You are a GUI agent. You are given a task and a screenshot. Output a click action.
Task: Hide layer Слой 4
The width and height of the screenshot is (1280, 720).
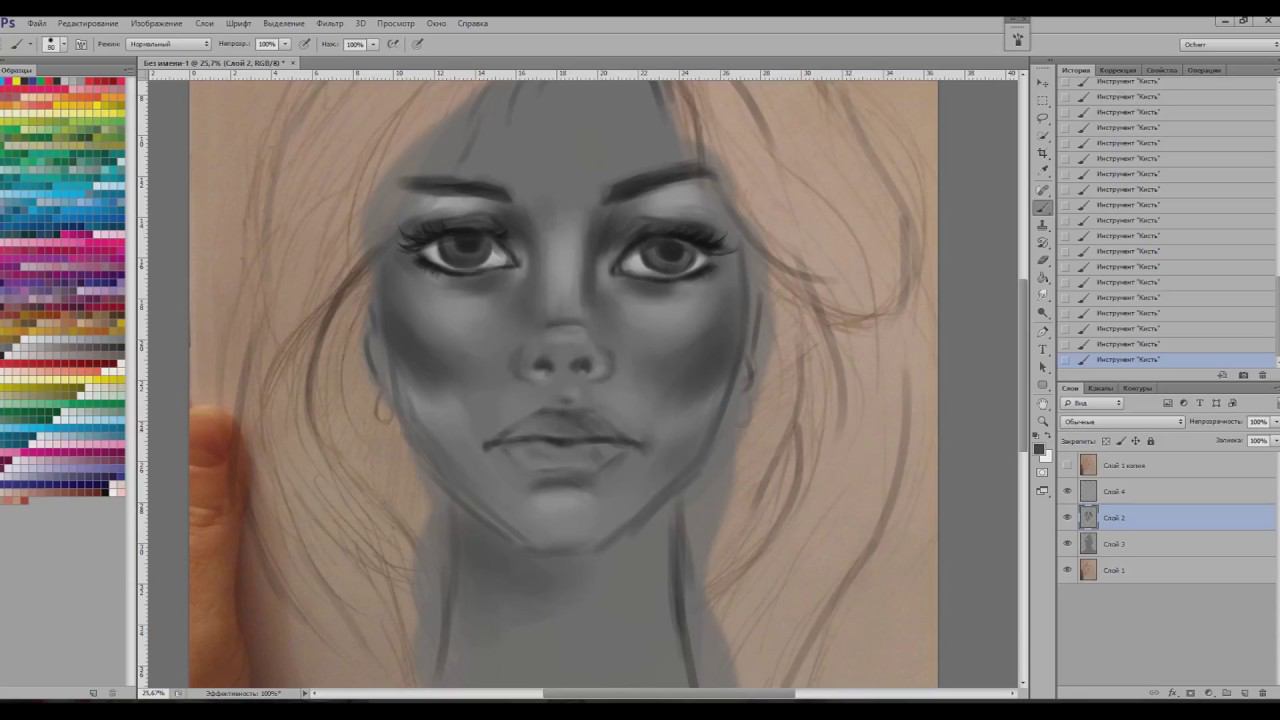tap(1067, 491)
